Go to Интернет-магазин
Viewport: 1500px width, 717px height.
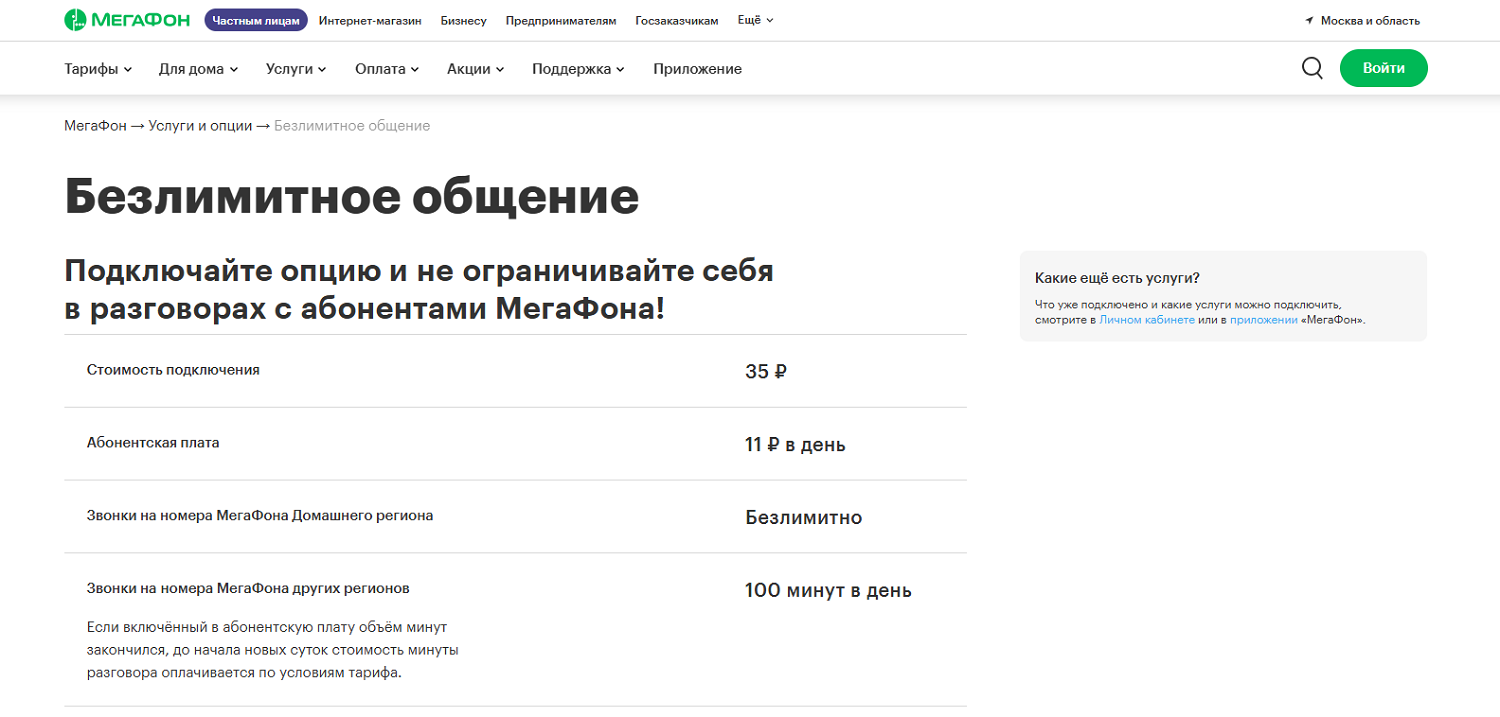[370, 20]
